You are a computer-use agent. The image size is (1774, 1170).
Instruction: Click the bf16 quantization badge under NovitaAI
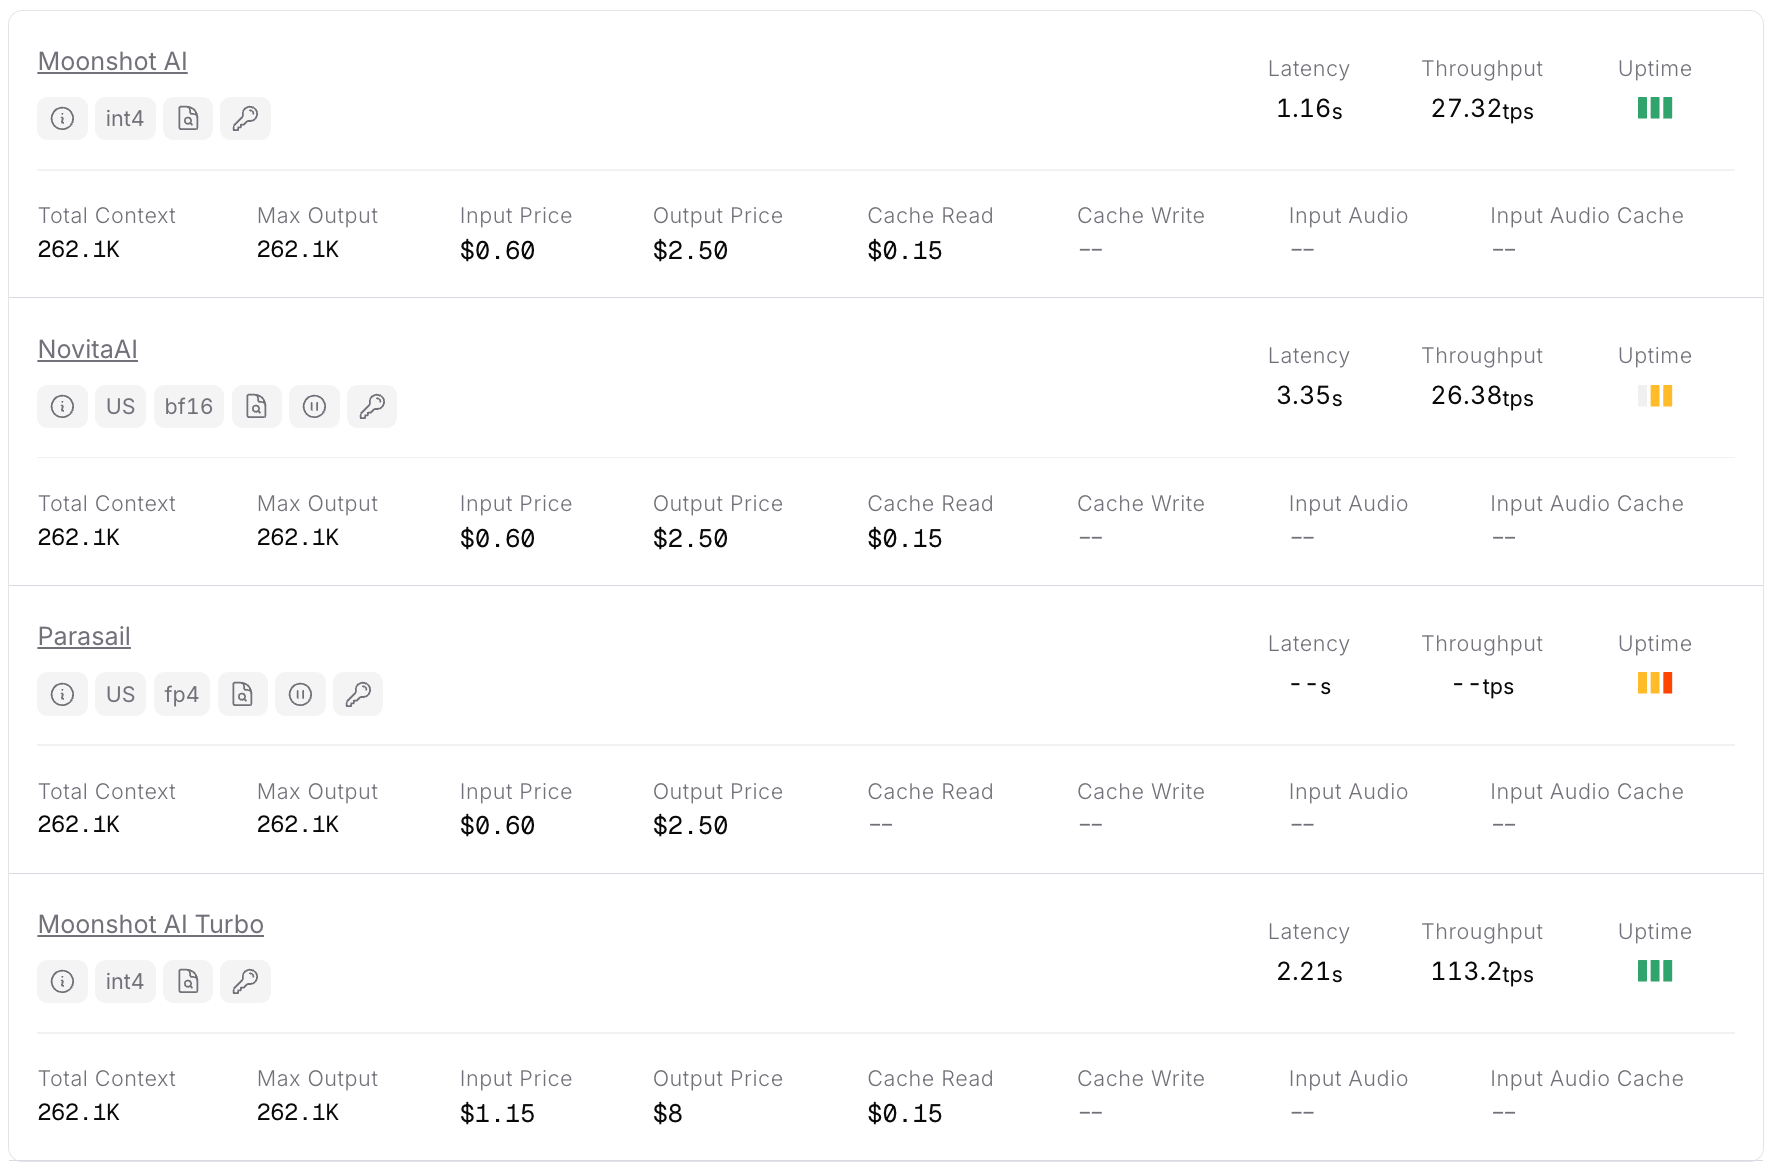pyautogui.click(x=188, y=407)
